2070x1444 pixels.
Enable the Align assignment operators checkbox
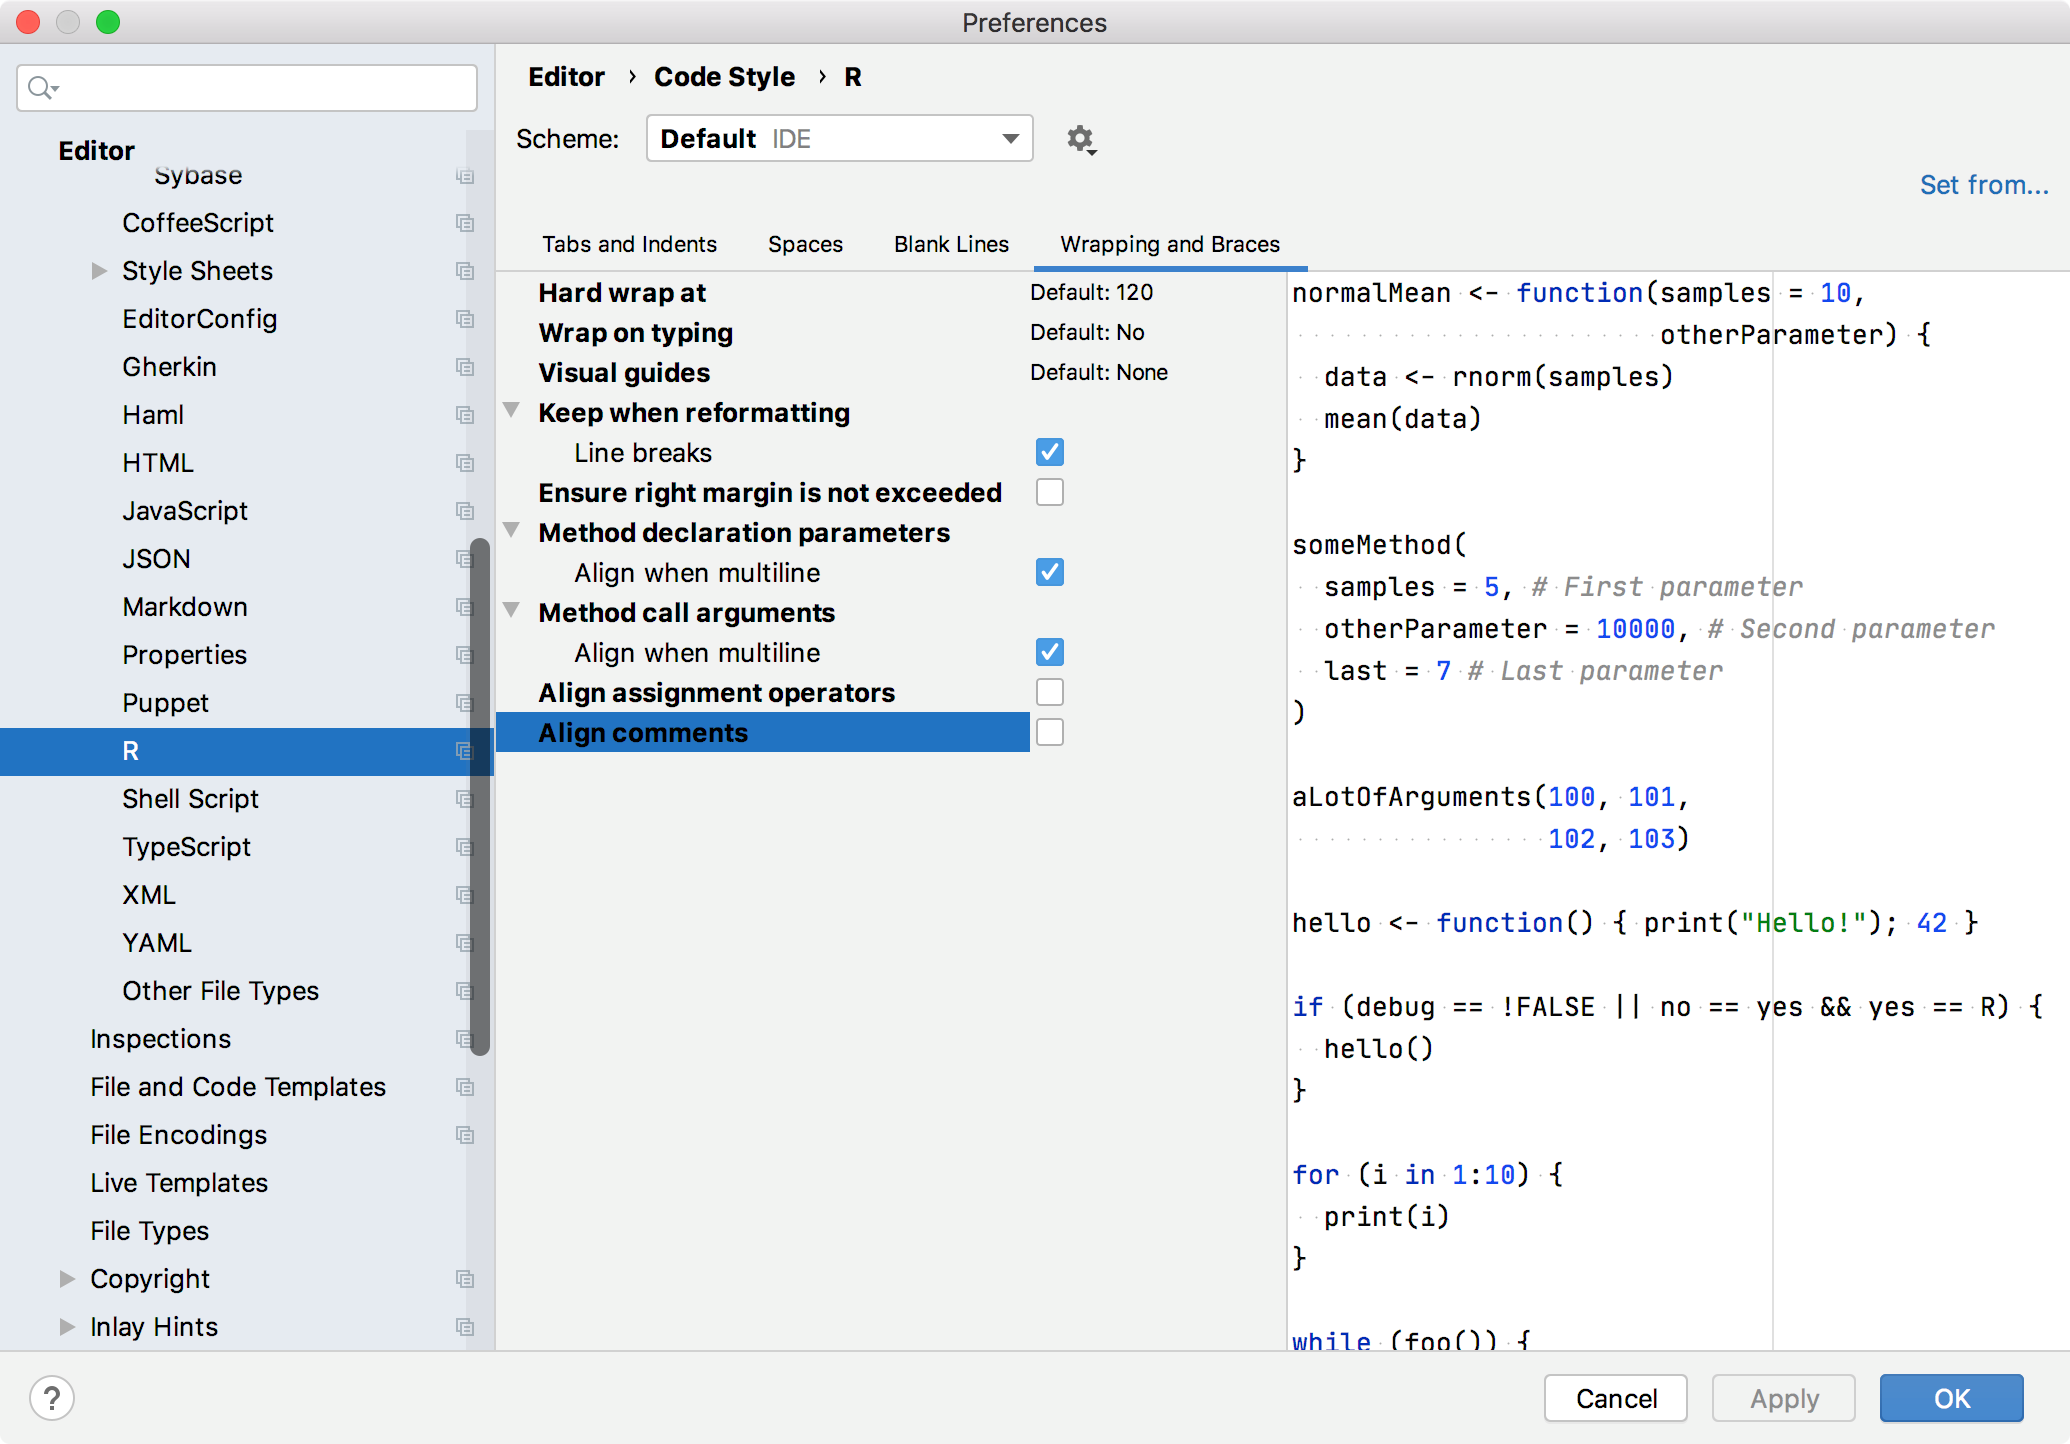(1049, 692)
